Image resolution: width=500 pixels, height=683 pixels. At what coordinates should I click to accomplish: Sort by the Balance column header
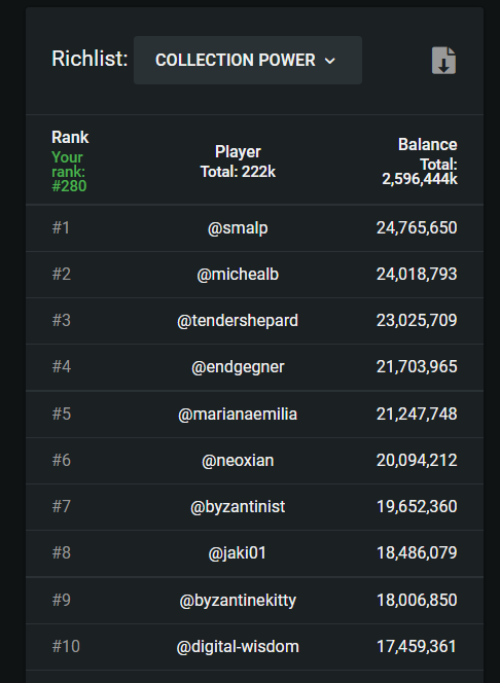point(428,145)
